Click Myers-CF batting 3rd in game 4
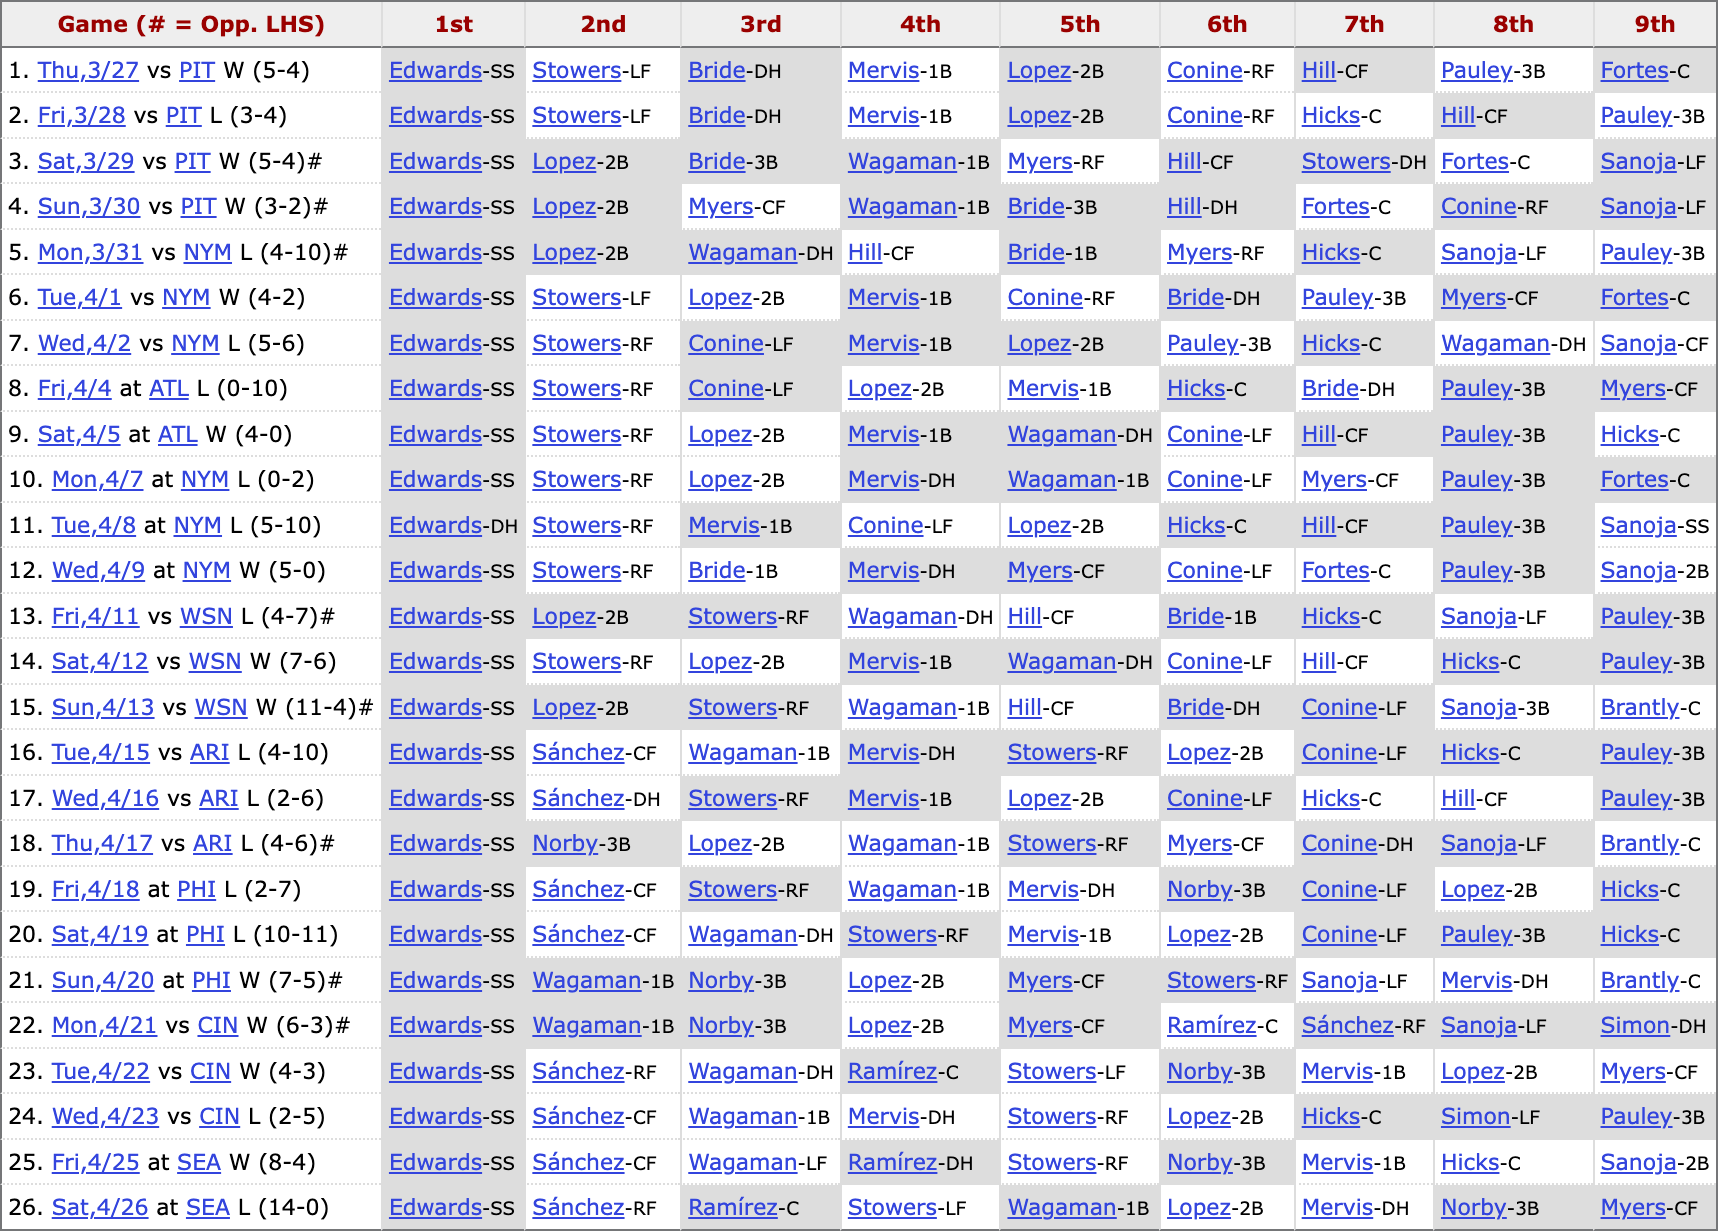Screen dimensions: 1718x1232 (737, 207)
